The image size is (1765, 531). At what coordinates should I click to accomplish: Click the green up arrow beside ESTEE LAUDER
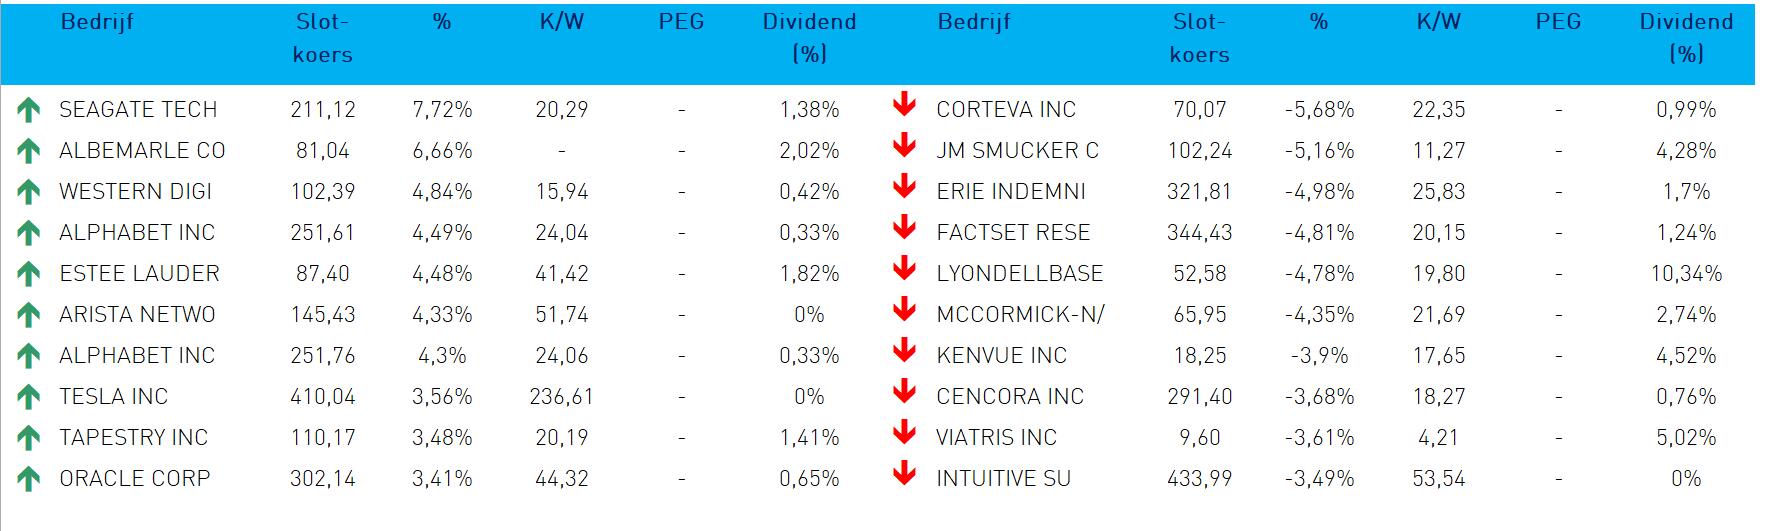(x=28, y=274)
